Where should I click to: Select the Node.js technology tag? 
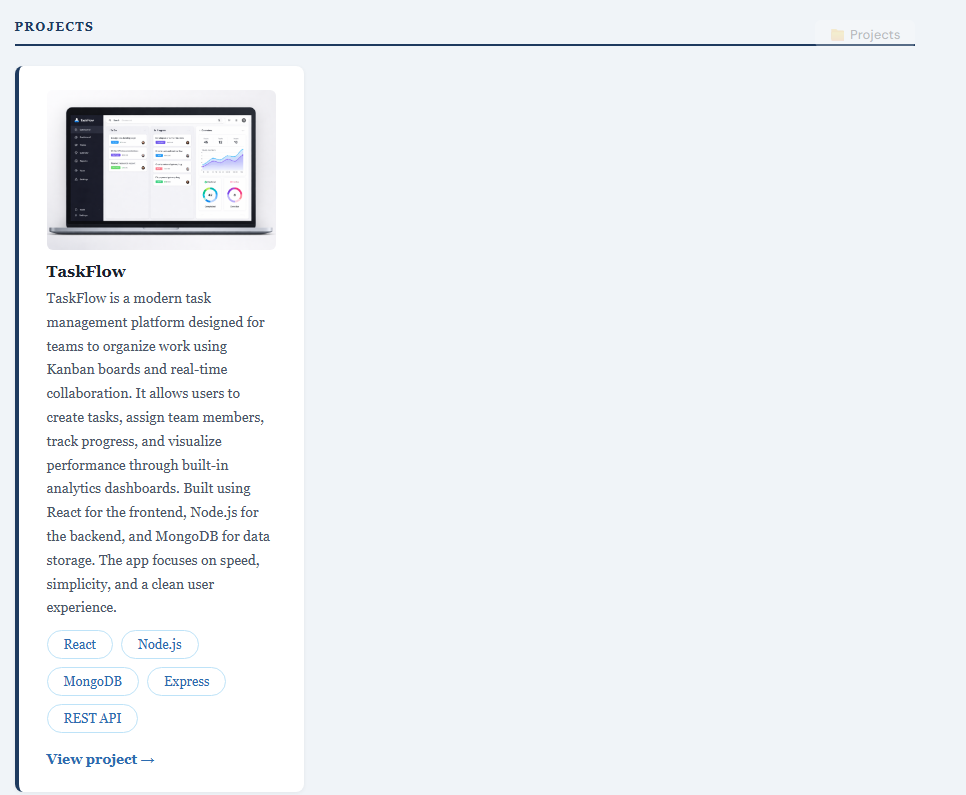pos(159,644)
